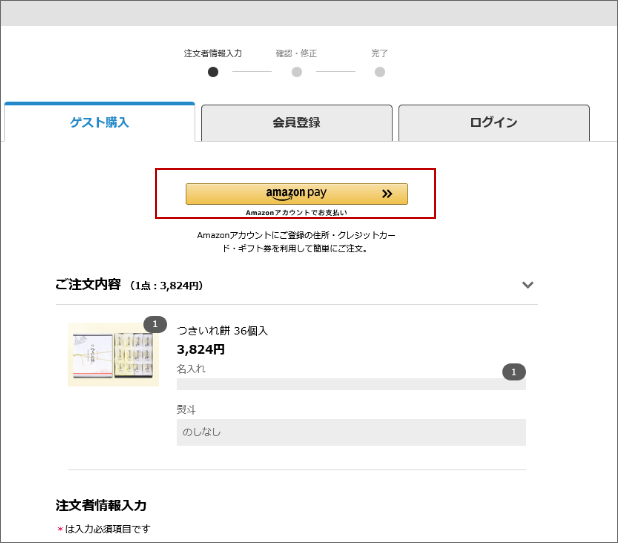Open the 熨斗 field showing のしなし

351,432
